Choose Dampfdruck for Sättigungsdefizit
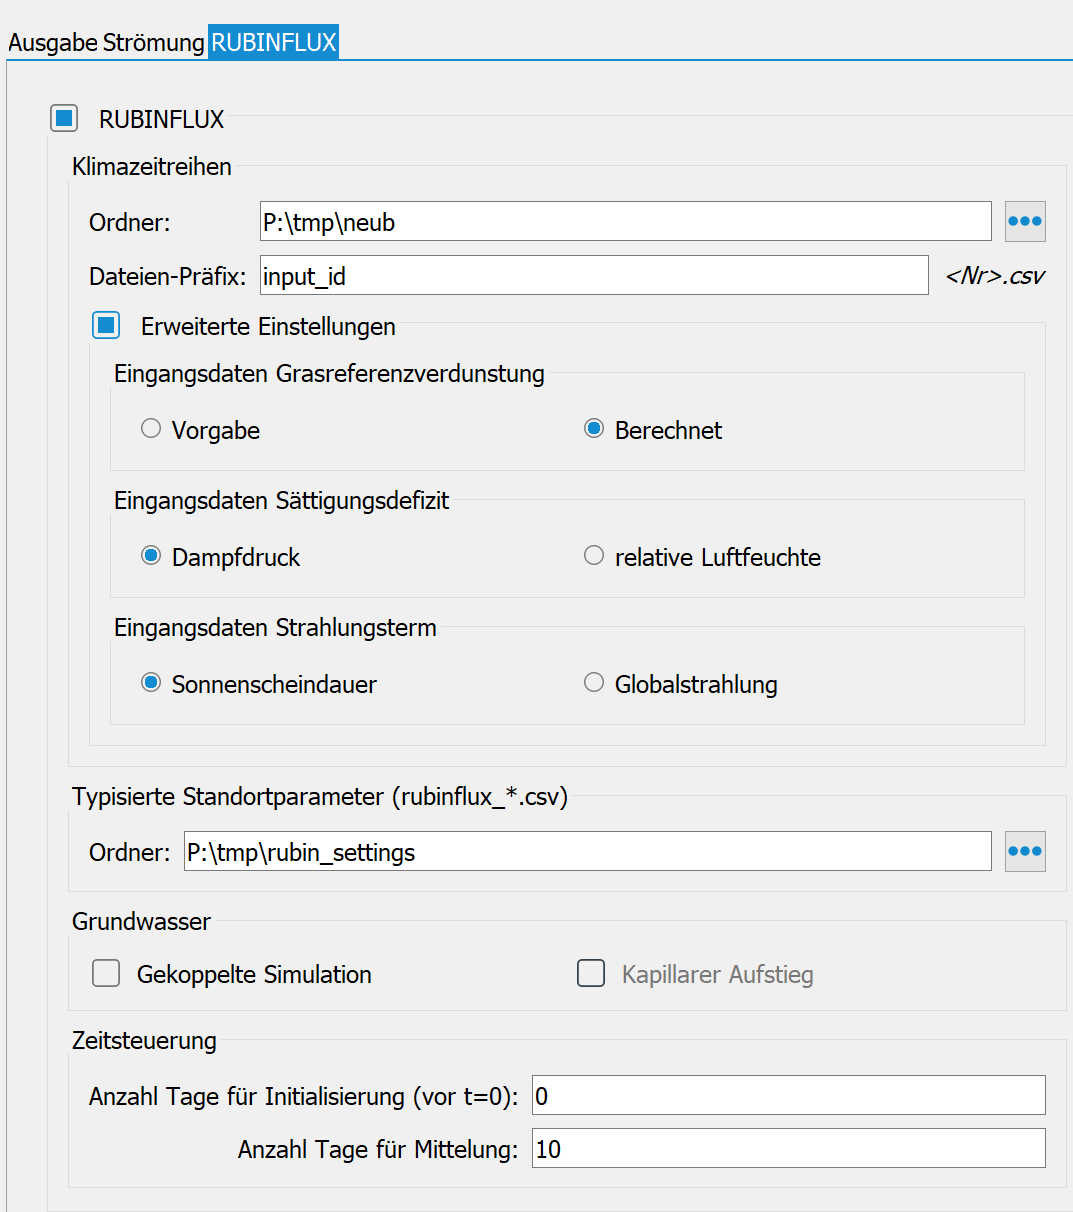 click(x=151, y=557)
